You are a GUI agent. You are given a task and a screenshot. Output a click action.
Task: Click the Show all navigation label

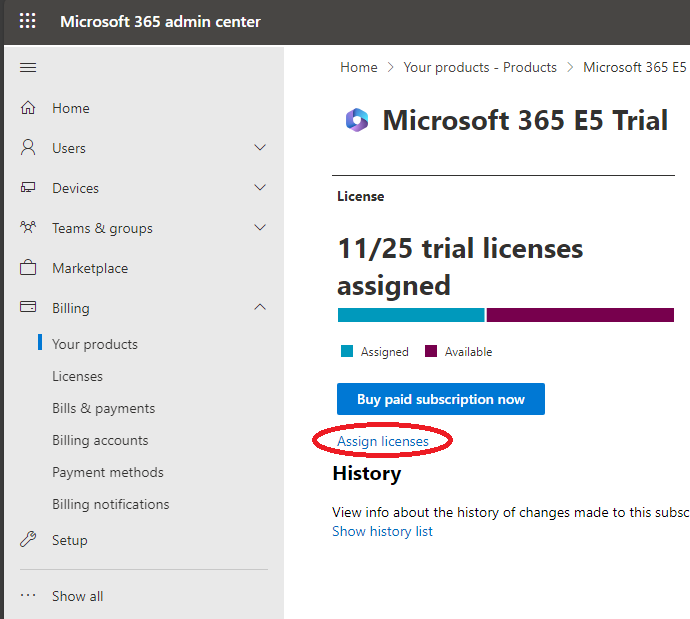(x=77, y=596)
